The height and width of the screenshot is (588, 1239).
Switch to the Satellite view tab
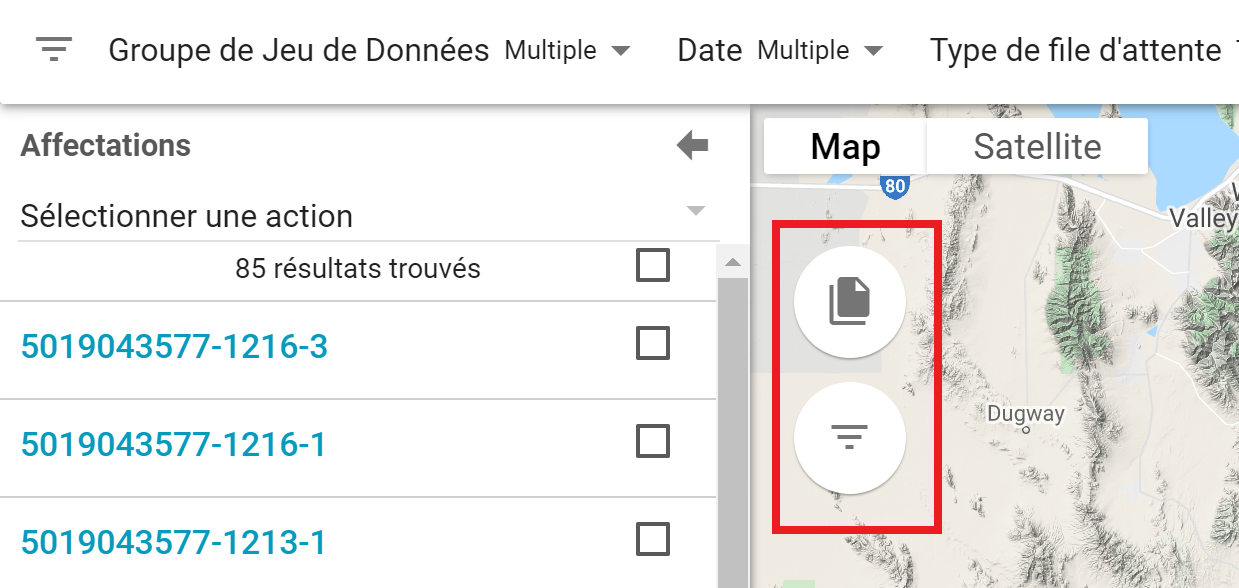tap(1037, 147)
